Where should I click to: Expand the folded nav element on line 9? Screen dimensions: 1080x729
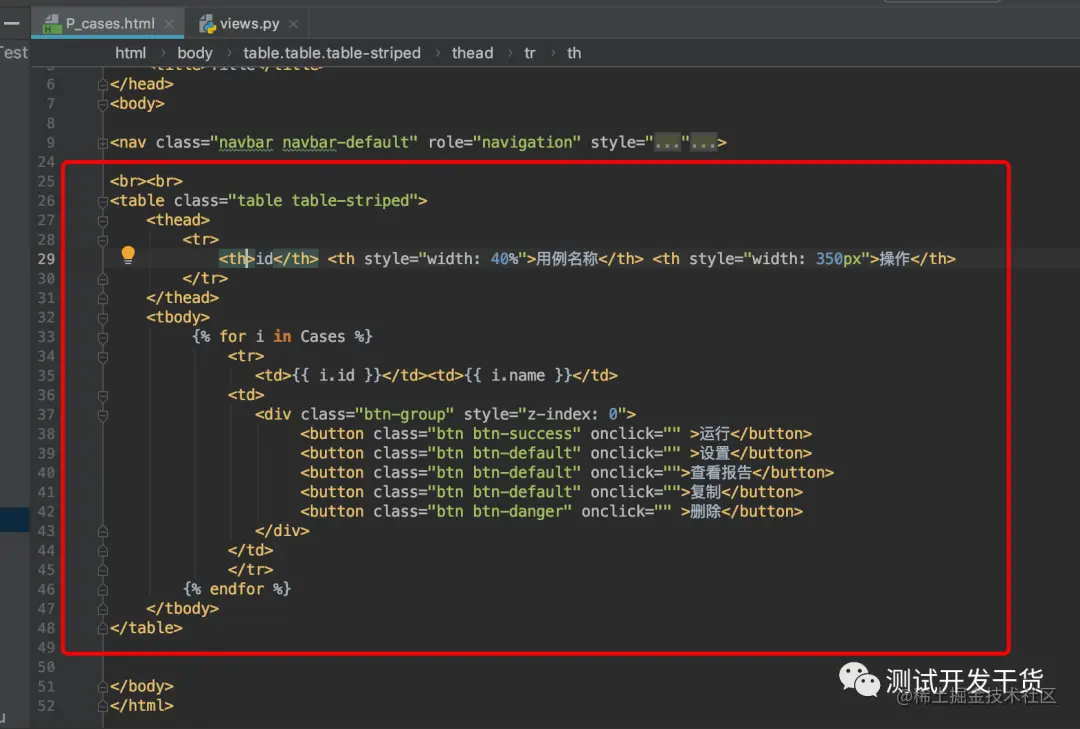click(x=103, y=143)
